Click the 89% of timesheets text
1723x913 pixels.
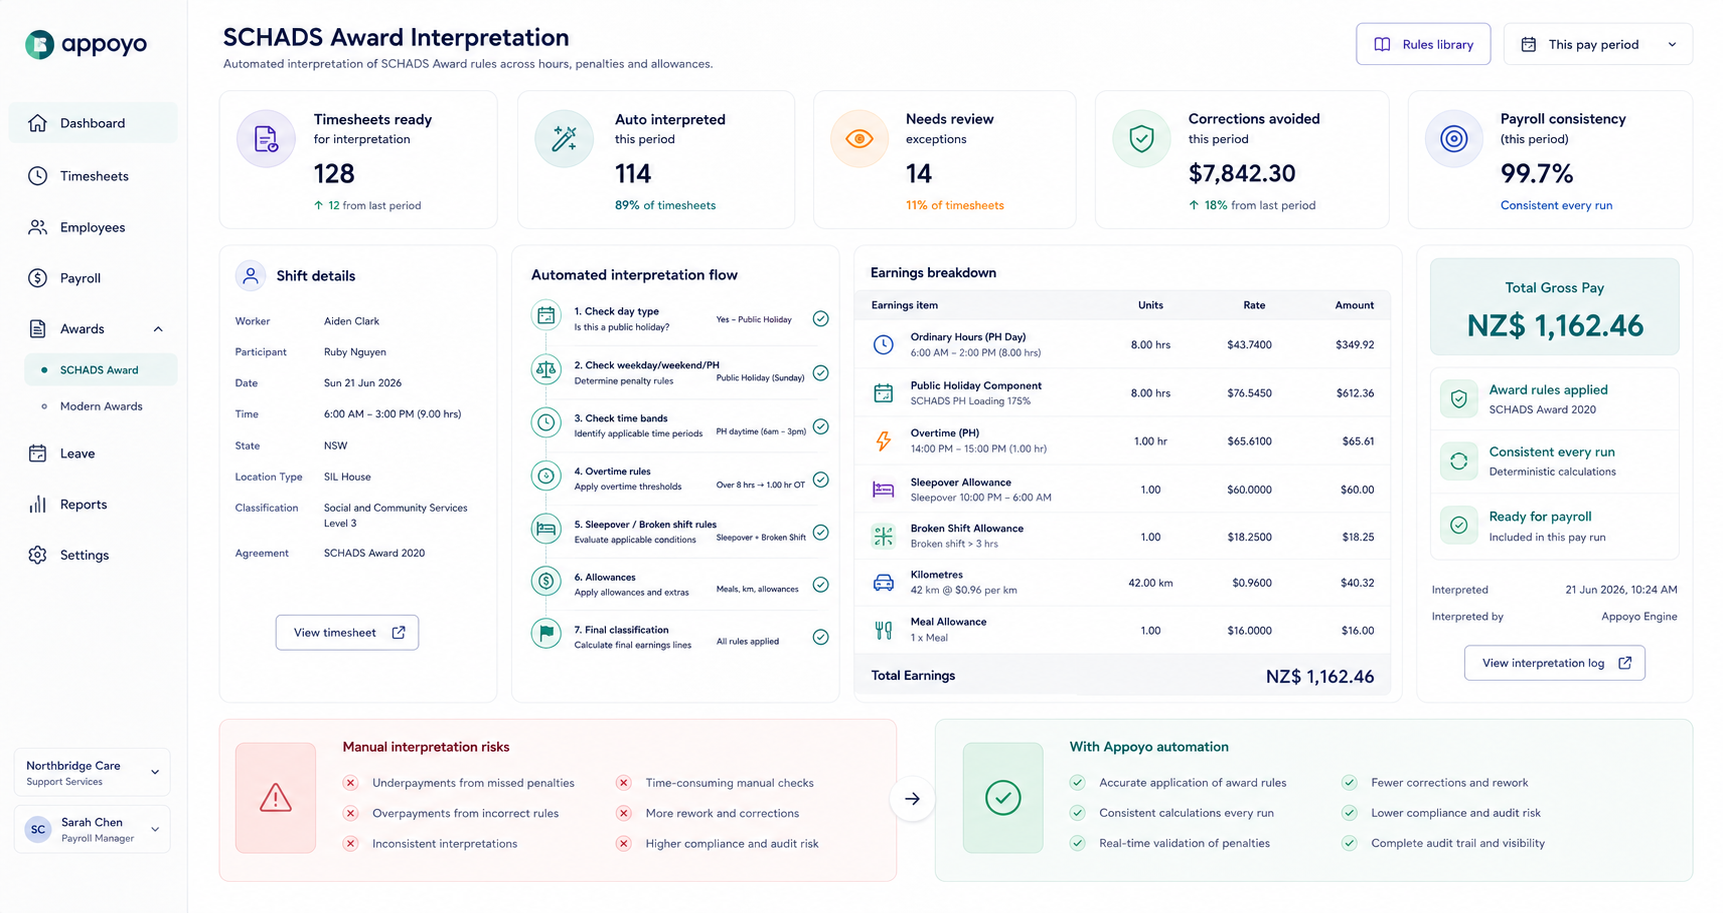point(665,205)
